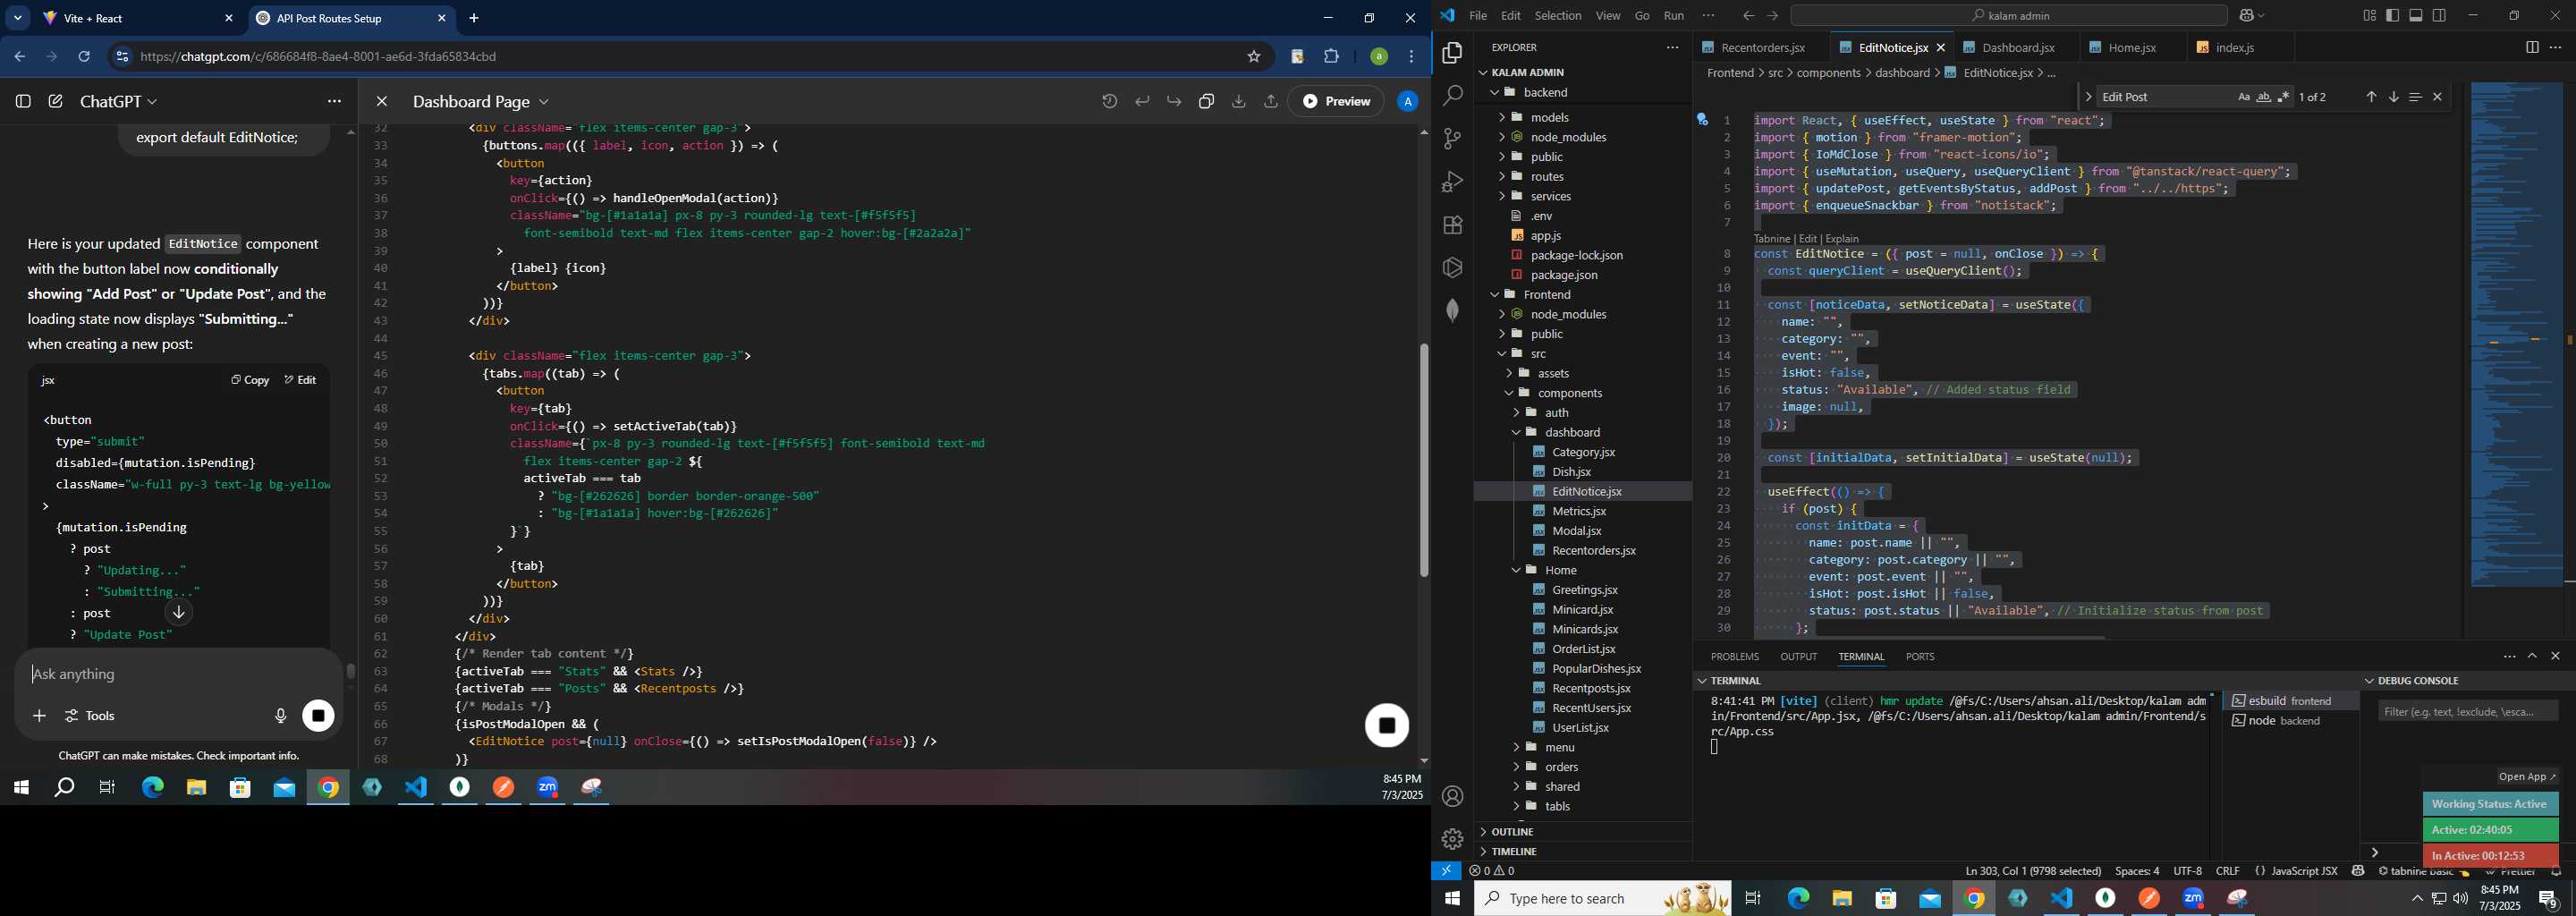Toggle the Primary Side Bar visibility
Viewport: 2576px width, 916px height.
point(2392,16)
